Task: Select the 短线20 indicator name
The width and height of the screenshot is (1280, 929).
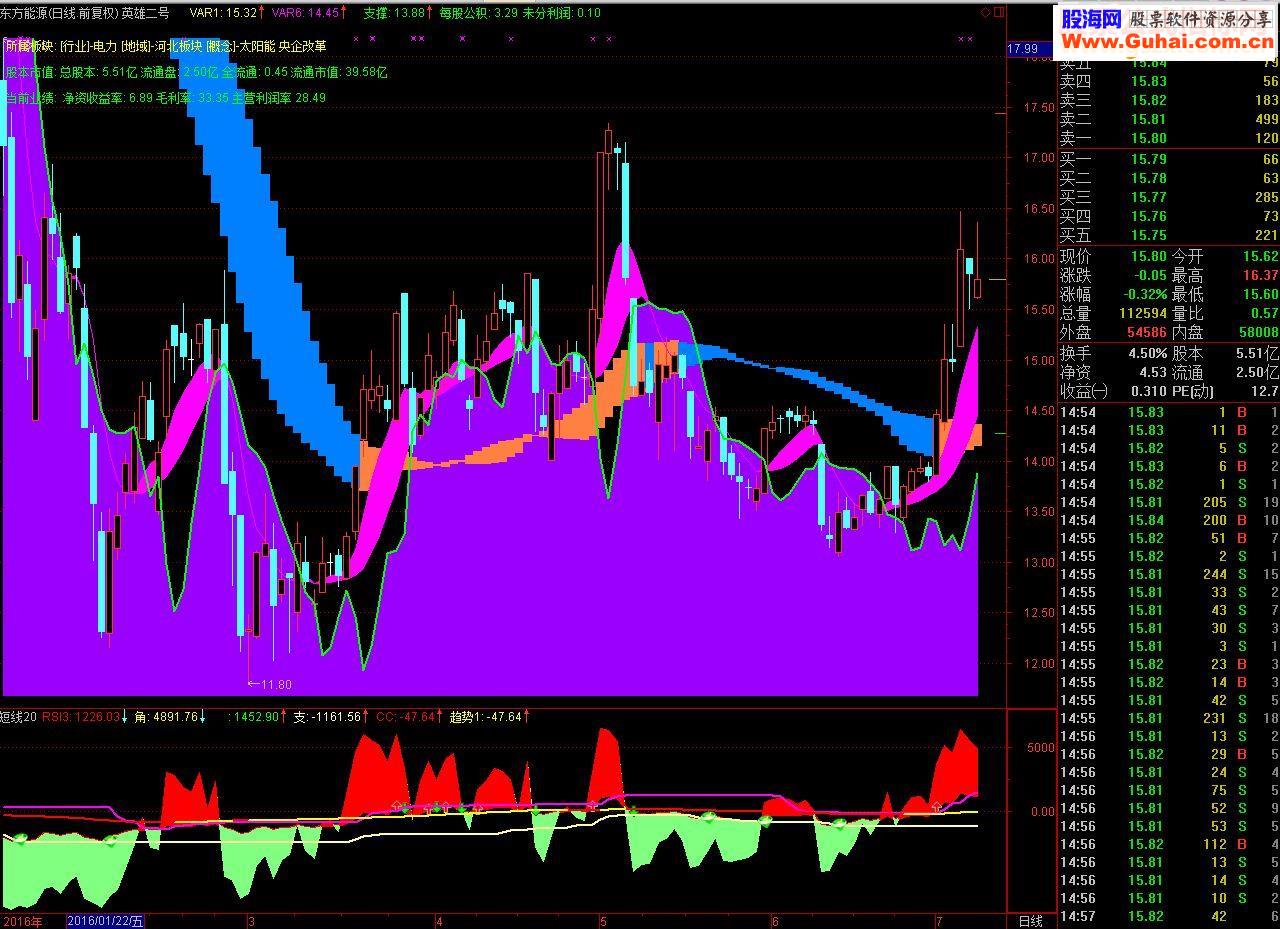Action: 19,717
